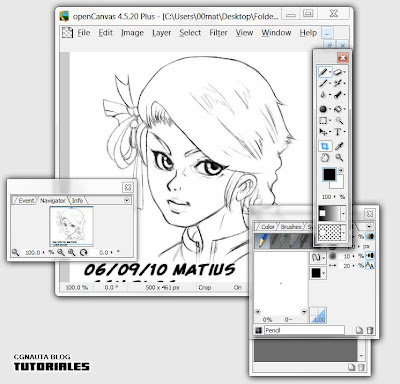Switch to the Color tab
The height and width of the screenshot is (384, 400).
(267, 227)
